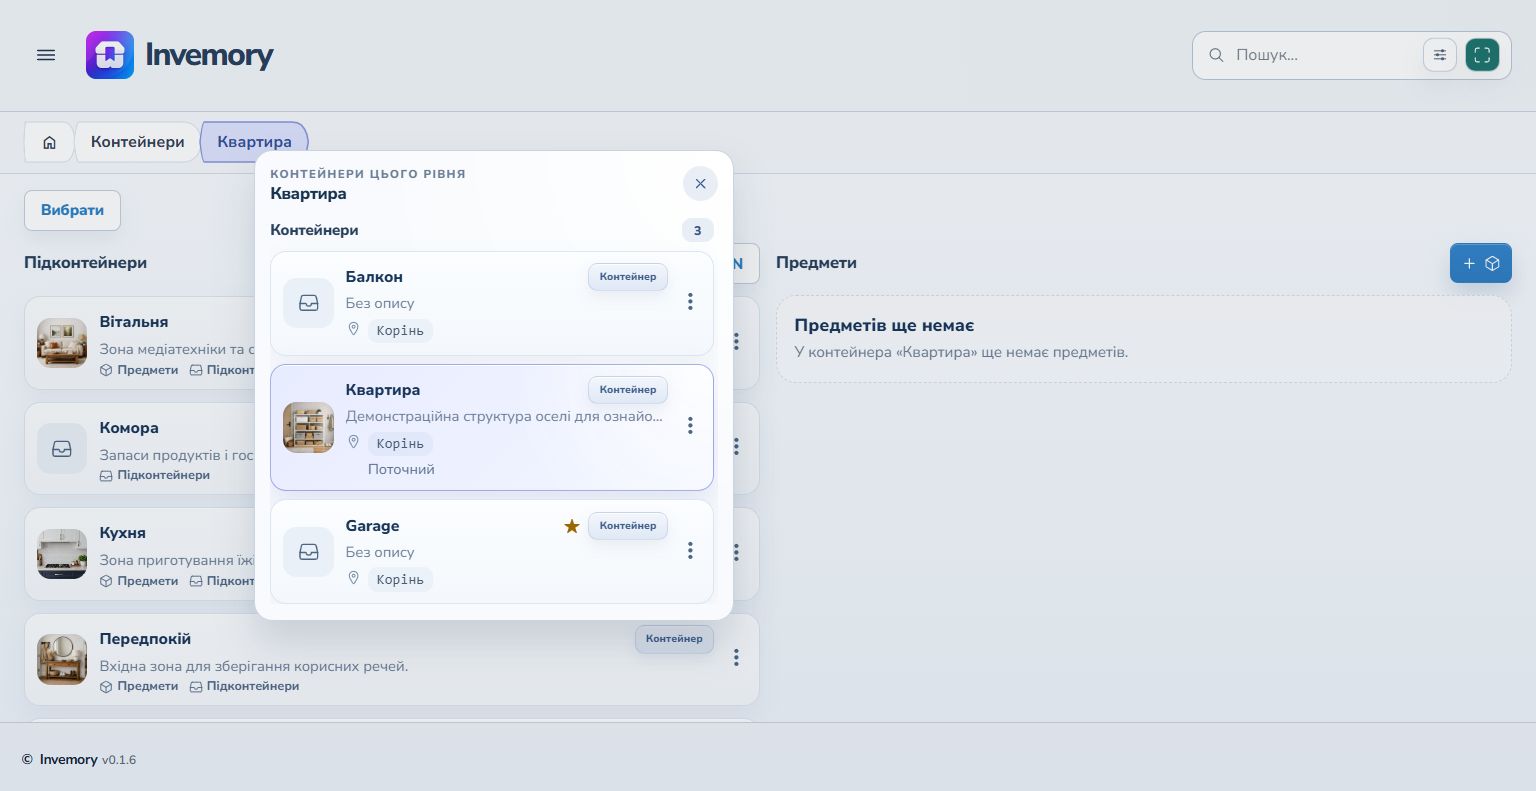This screenshot has width=1536, height=791.
Task: Click the search magnifier icon
Action: pos(1216,55)
